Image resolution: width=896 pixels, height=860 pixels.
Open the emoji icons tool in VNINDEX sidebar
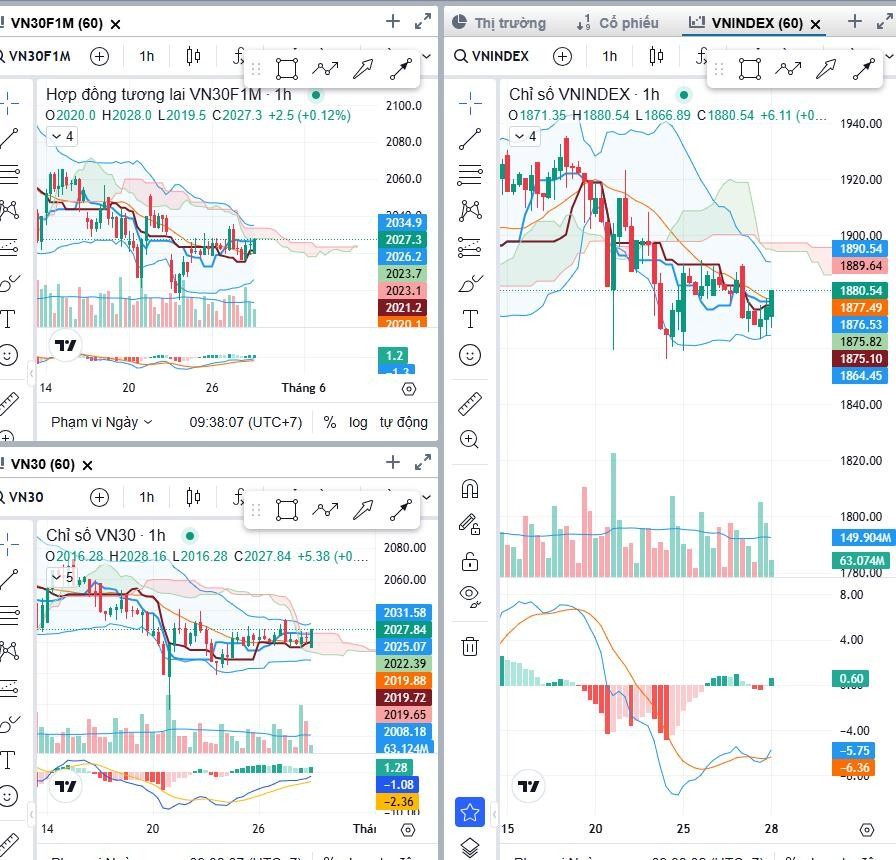pyautogui.click(x=470, y=355)
